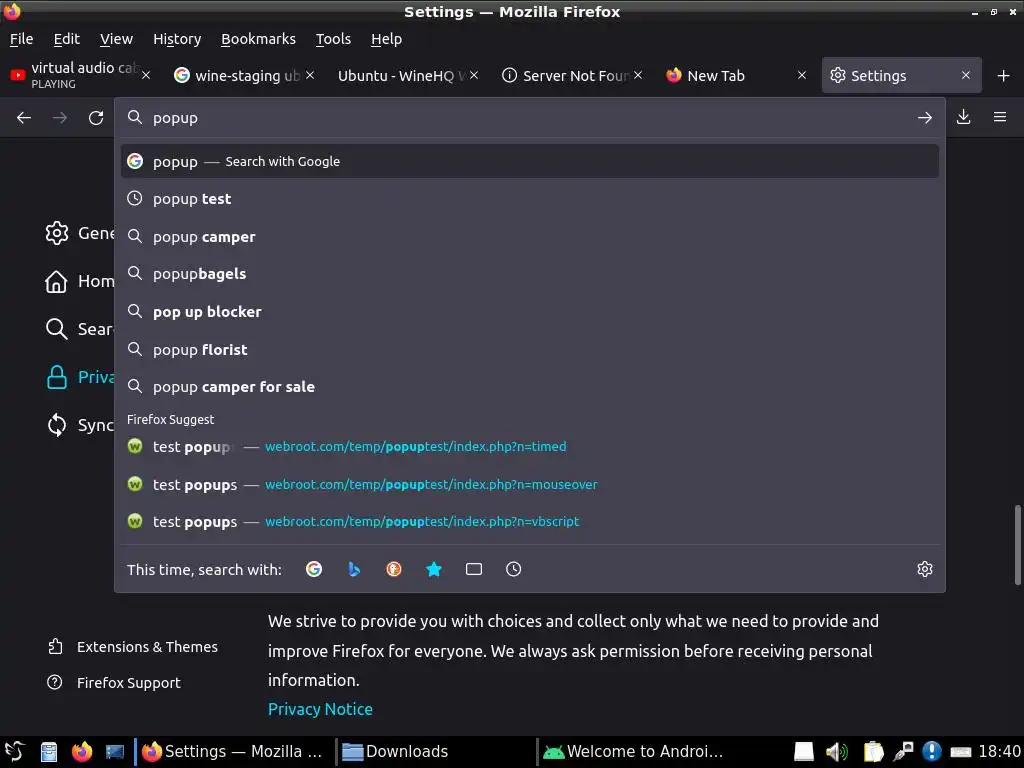Open the taskbar file manager icon
The image size is (1024, 768).
click(x=49, y=752)
